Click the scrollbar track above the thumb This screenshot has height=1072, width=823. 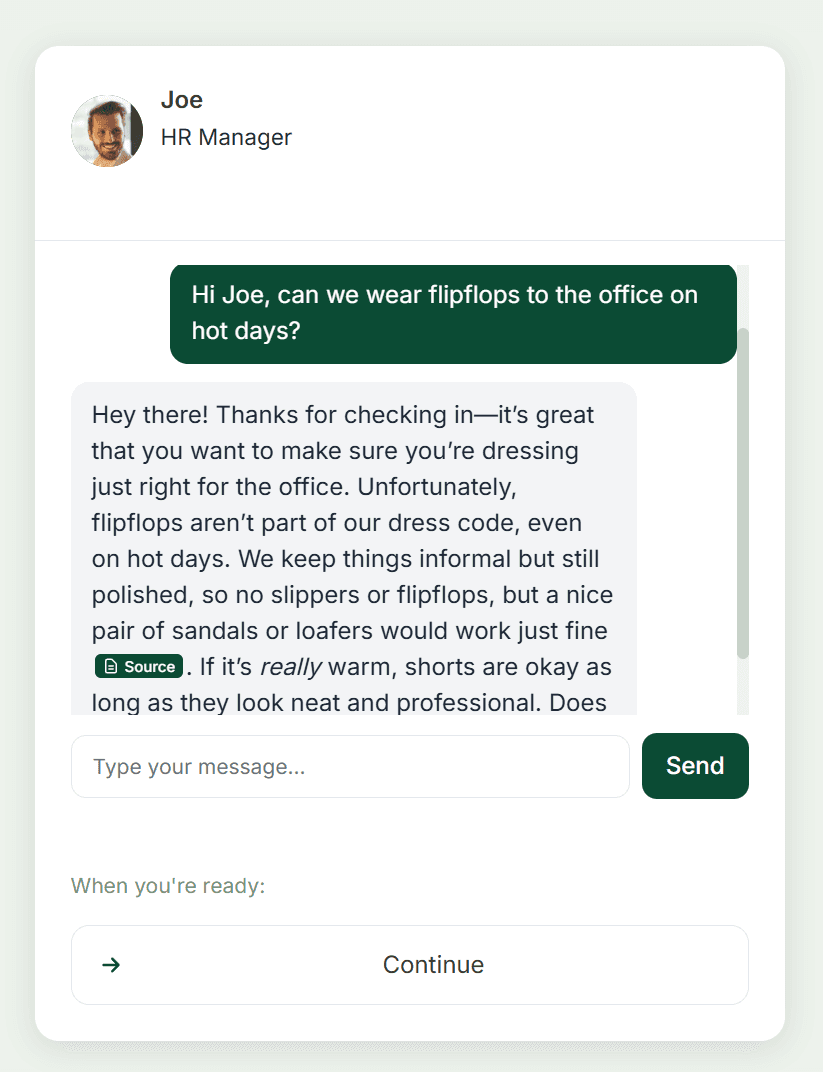click(x=742, y=295)
